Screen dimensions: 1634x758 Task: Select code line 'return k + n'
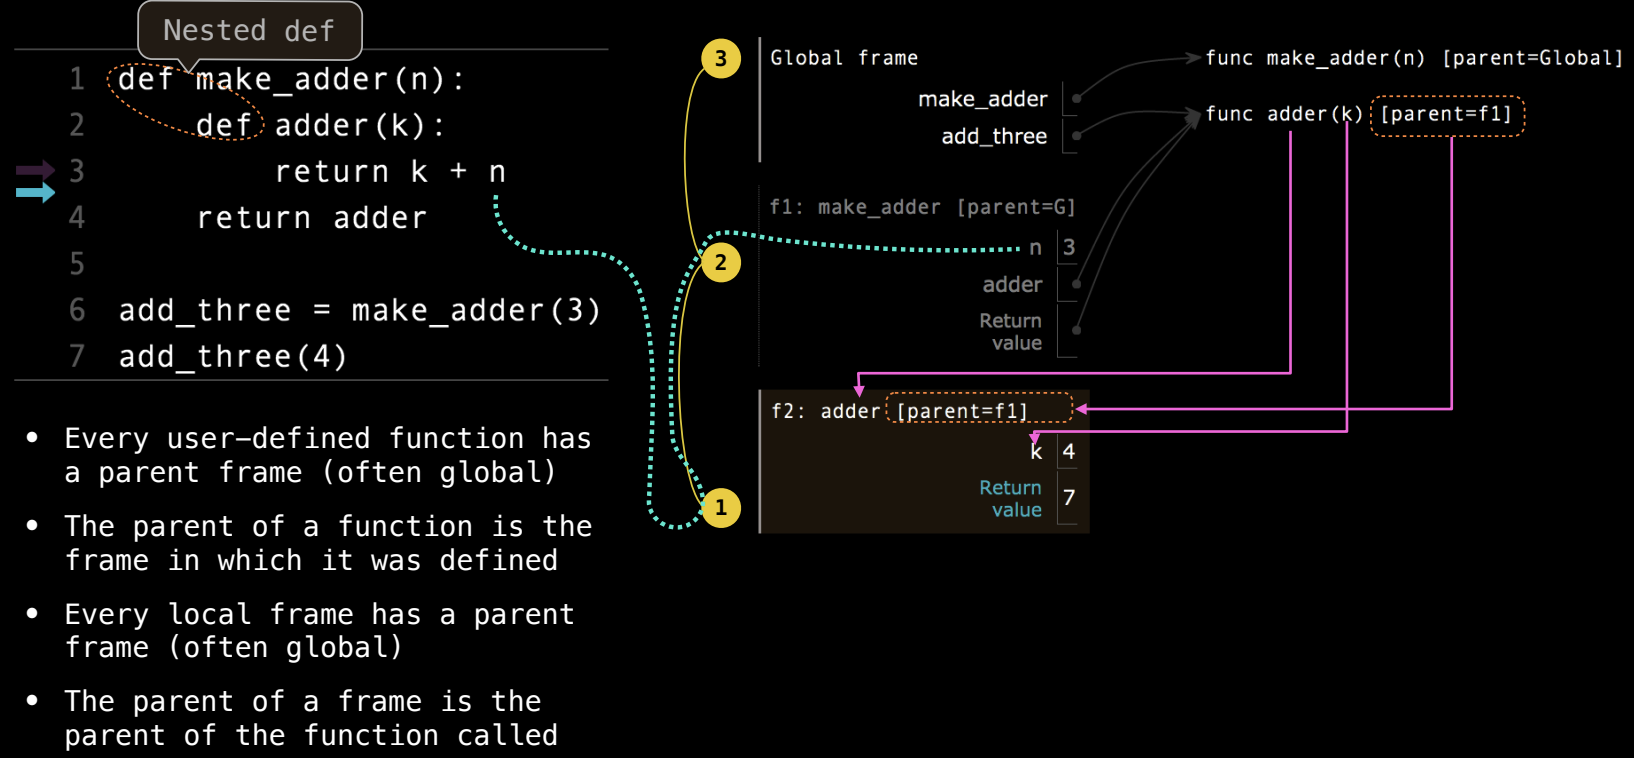391,172
